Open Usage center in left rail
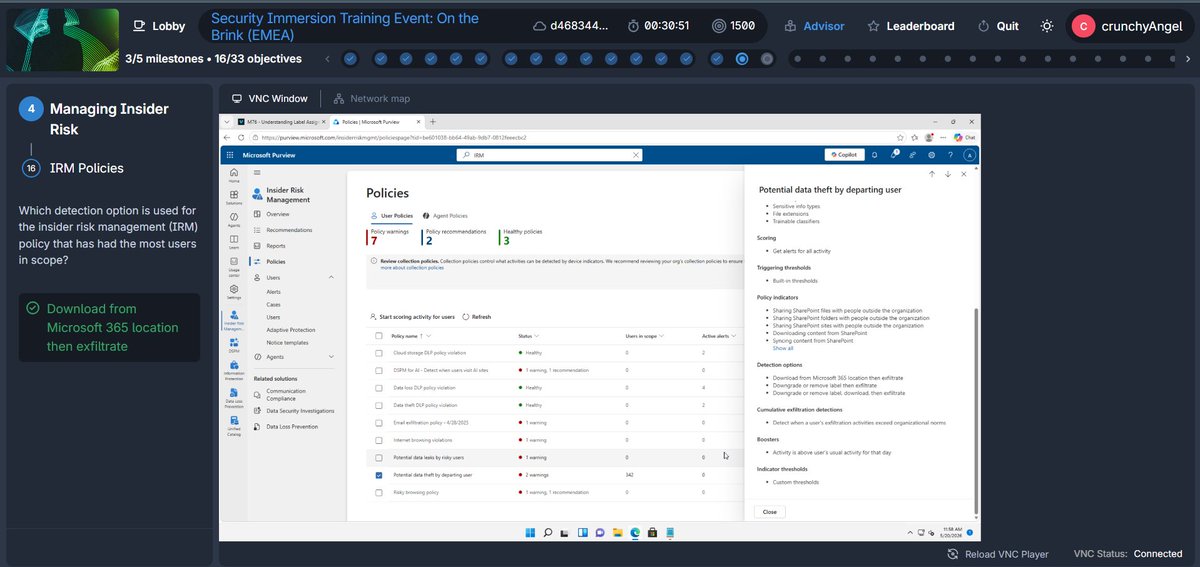 (233, 268)
